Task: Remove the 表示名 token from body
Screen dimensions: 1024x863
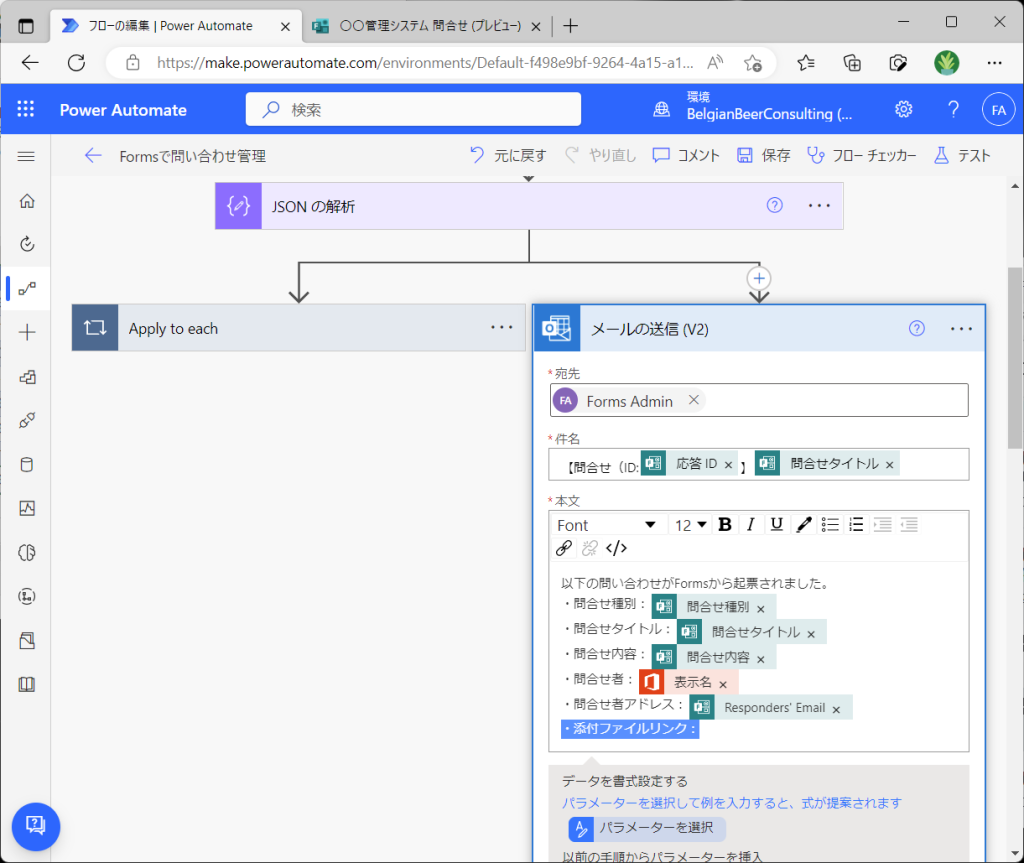Action: (723, 685)
